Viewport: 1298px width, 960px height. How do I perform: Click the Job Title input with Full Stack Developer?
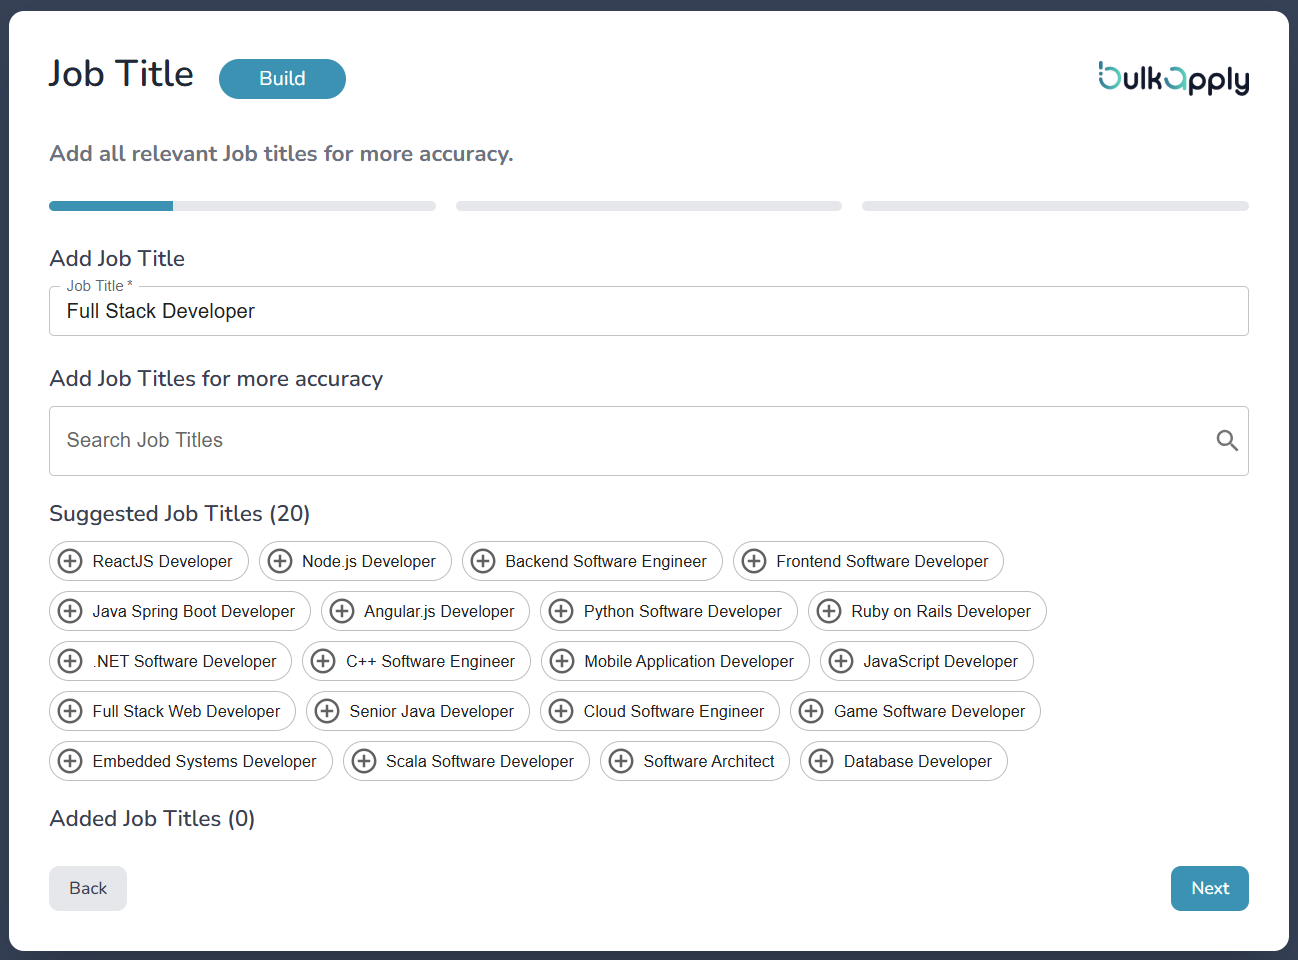[x=648, y=312]
